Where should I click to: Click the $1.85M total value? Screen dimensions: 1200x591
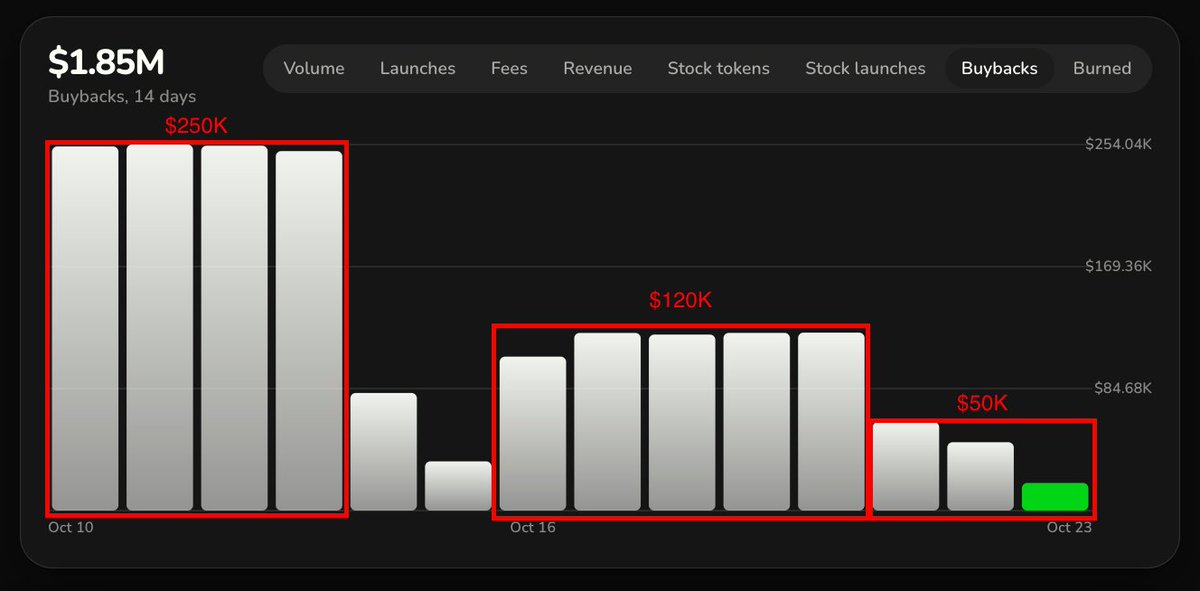[107, 63]
